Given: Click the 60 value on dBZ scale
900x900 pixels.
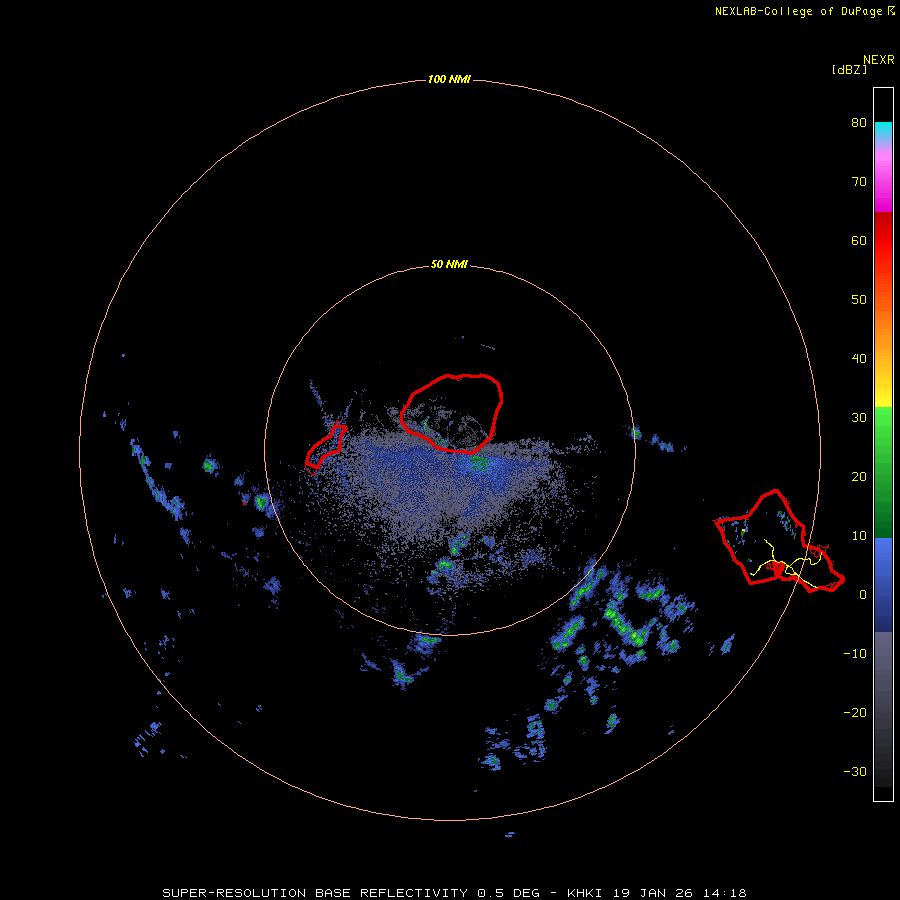Looking at the screenshot, I should [859, 241].
